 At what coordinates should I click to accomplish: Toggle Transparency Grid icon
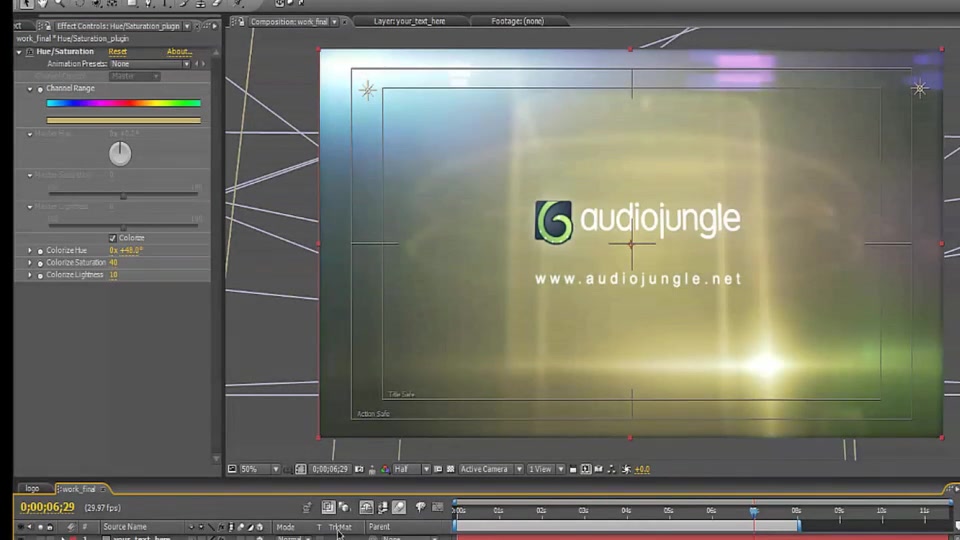451,469
